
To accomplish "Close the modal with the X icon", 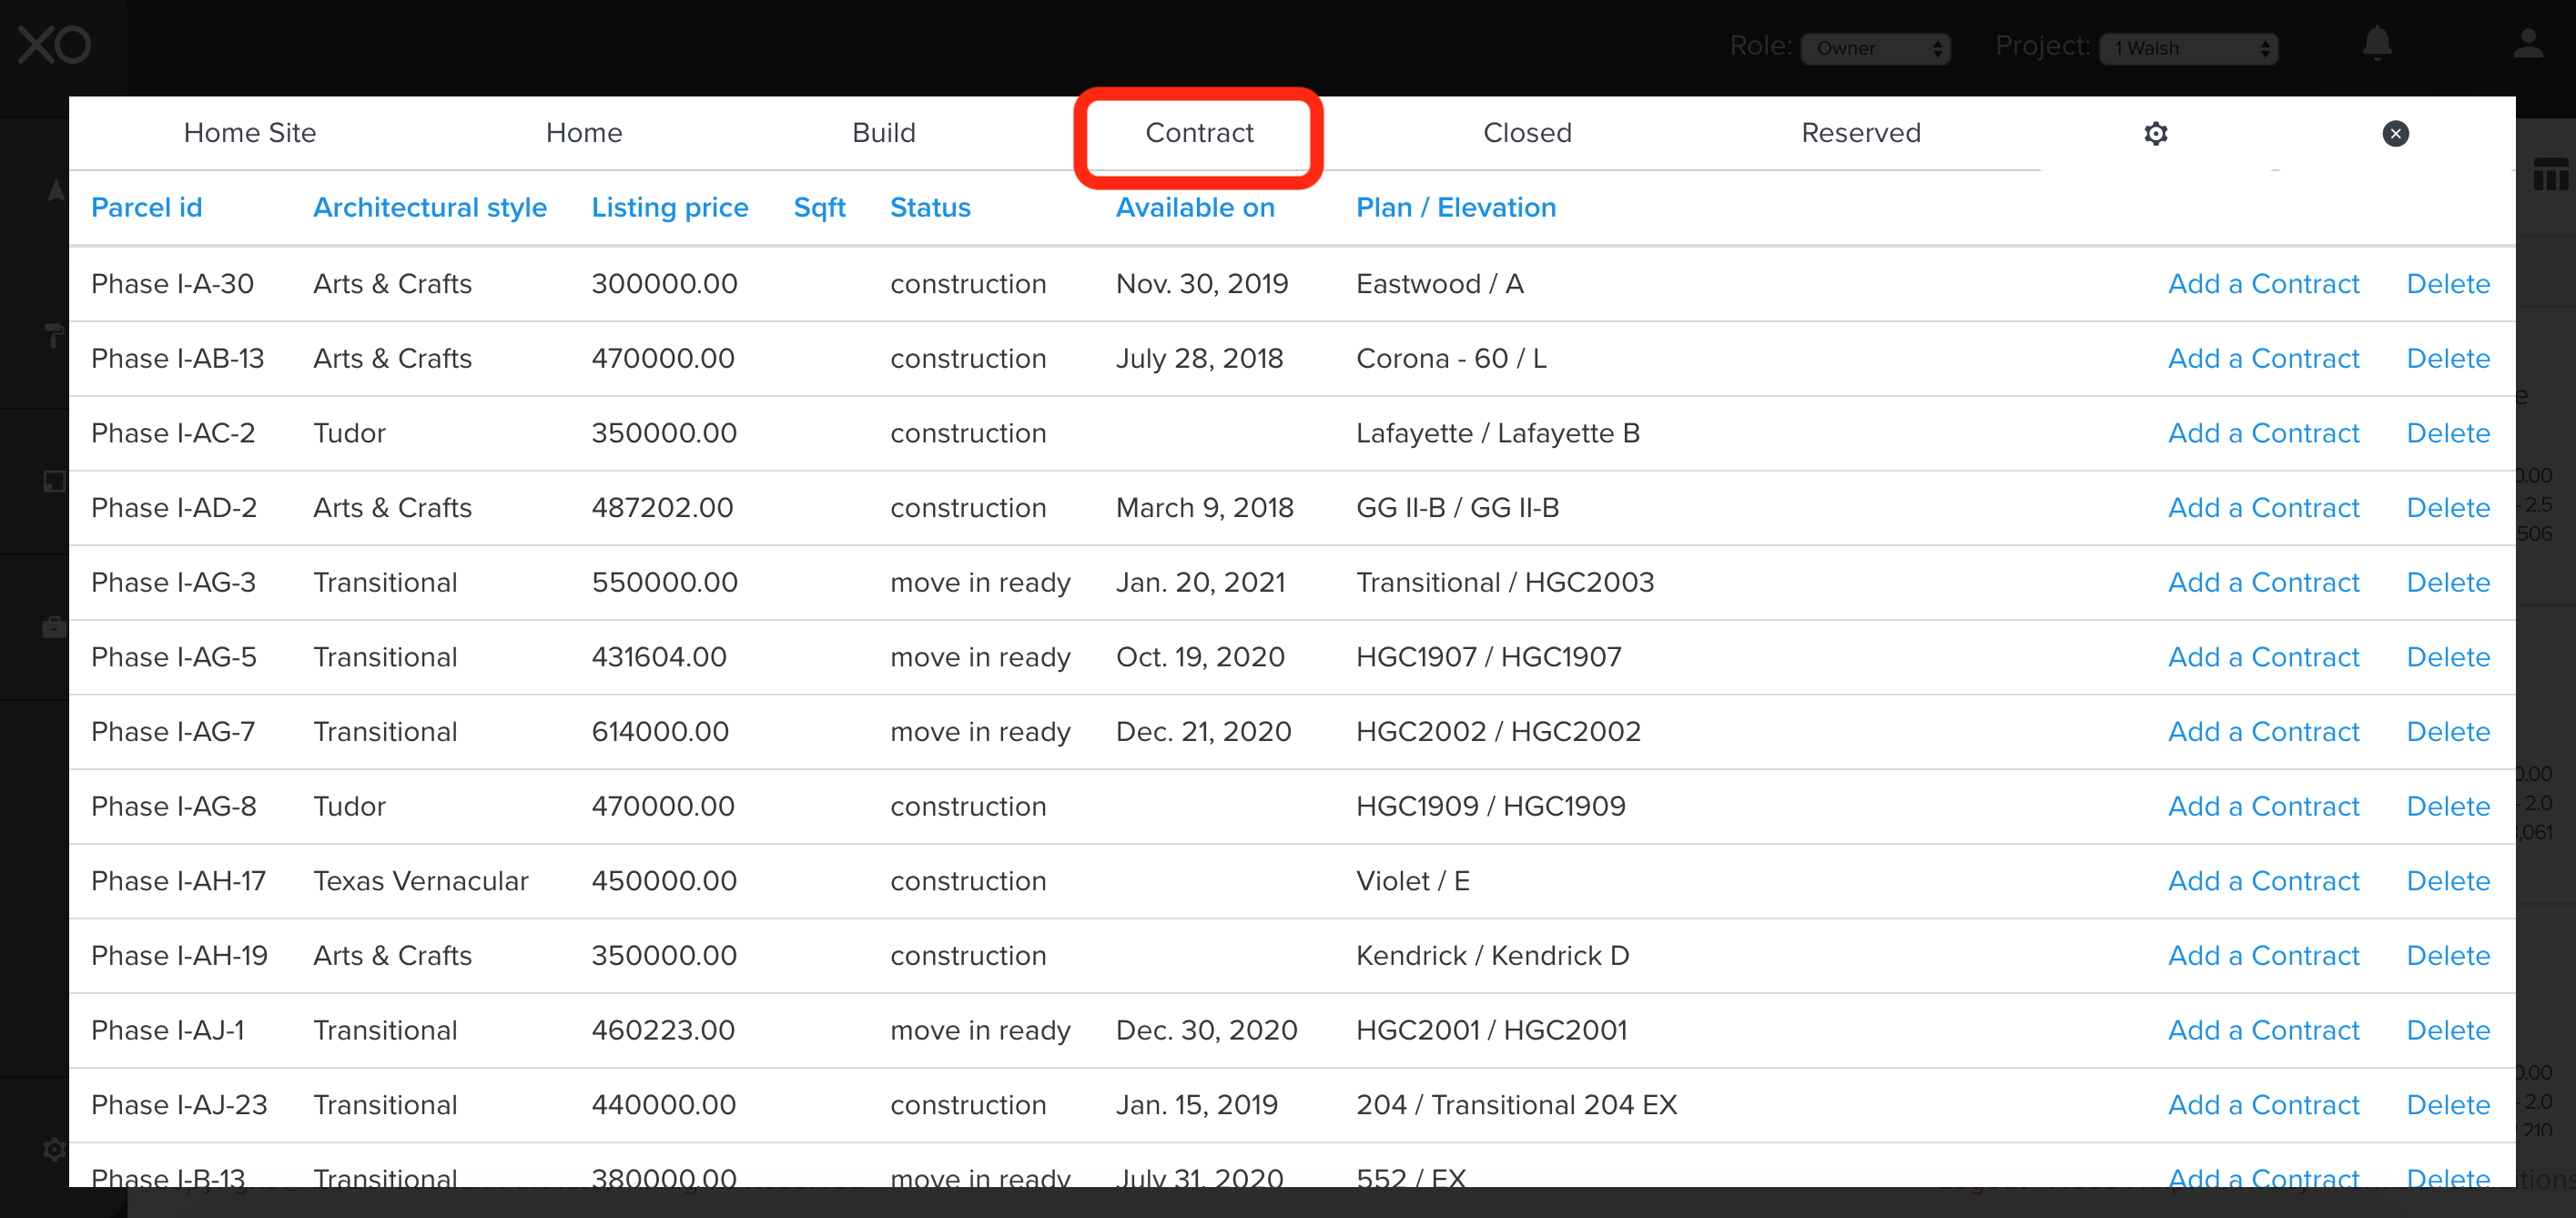I will pos(2394,133).
